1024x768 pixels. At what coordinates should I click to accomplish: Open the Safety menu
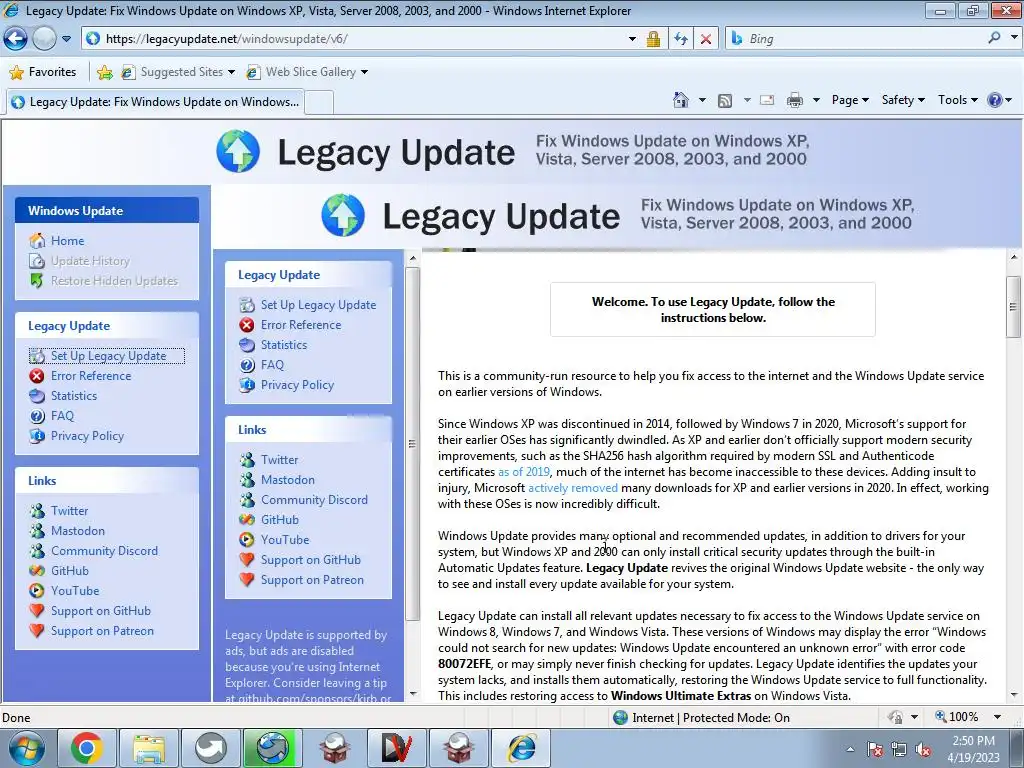click(903, 100)
